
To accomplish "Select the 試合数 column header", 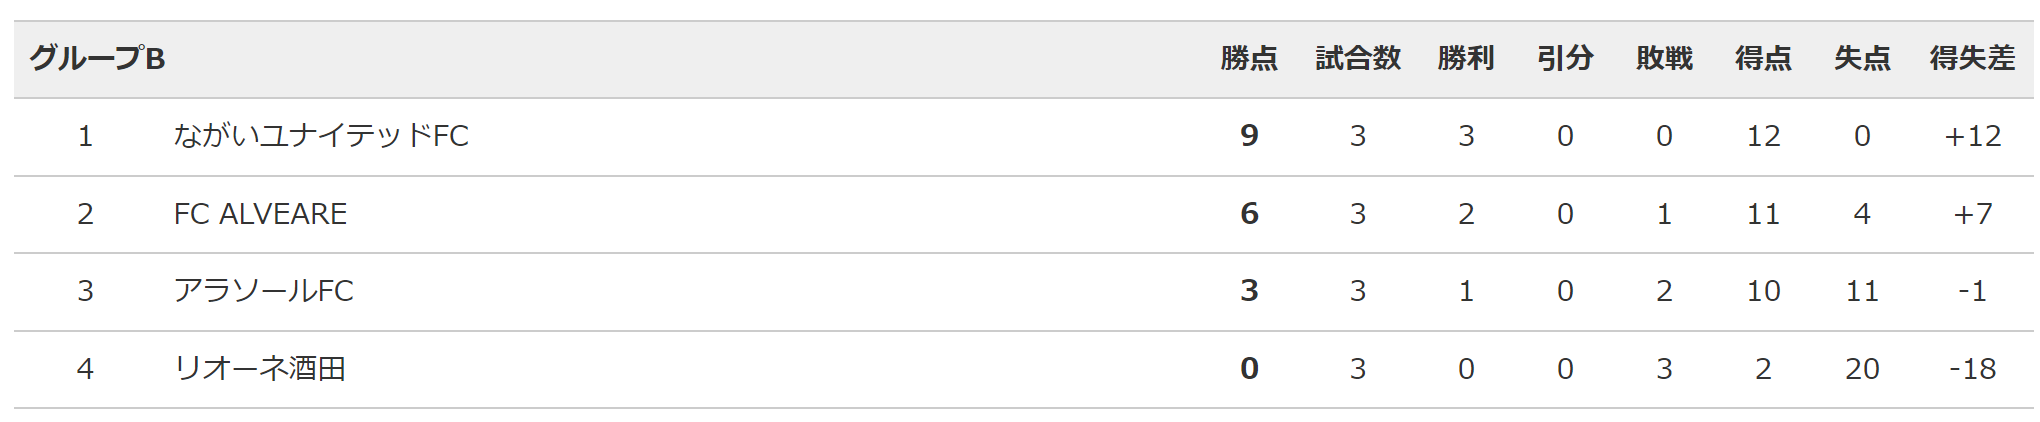I will pos(1358,59).
